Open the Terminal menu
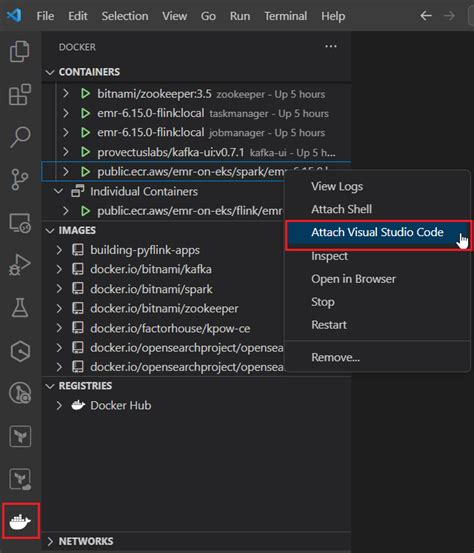The image size is (474, 553). coord(285,16)
